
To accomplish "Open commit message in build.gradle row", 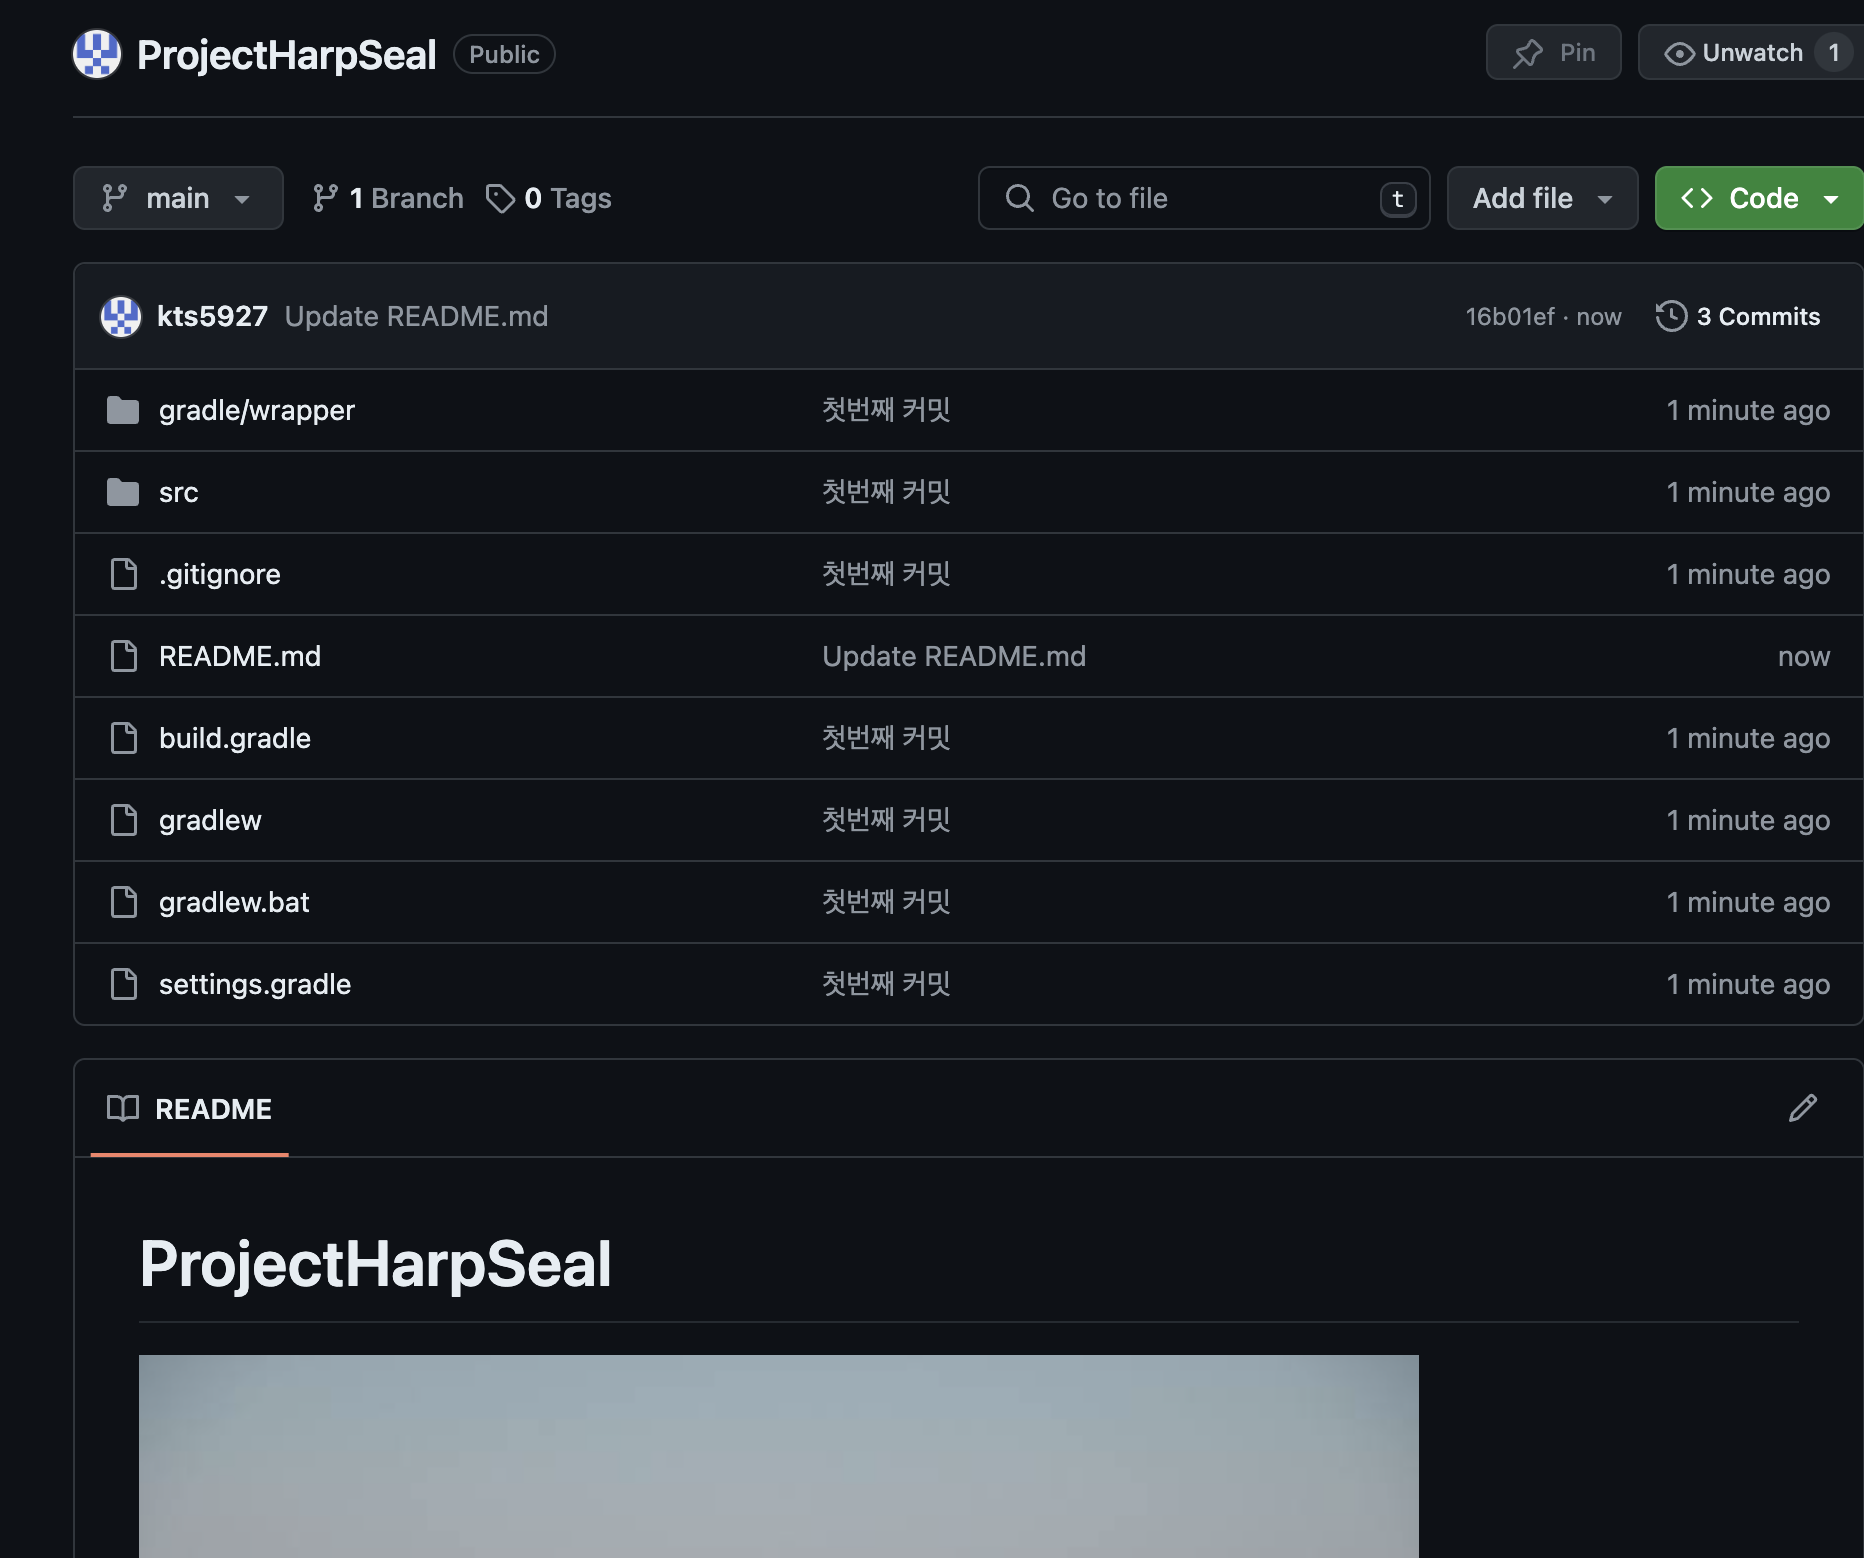I will pyautogui.click(x=886, y=738).
